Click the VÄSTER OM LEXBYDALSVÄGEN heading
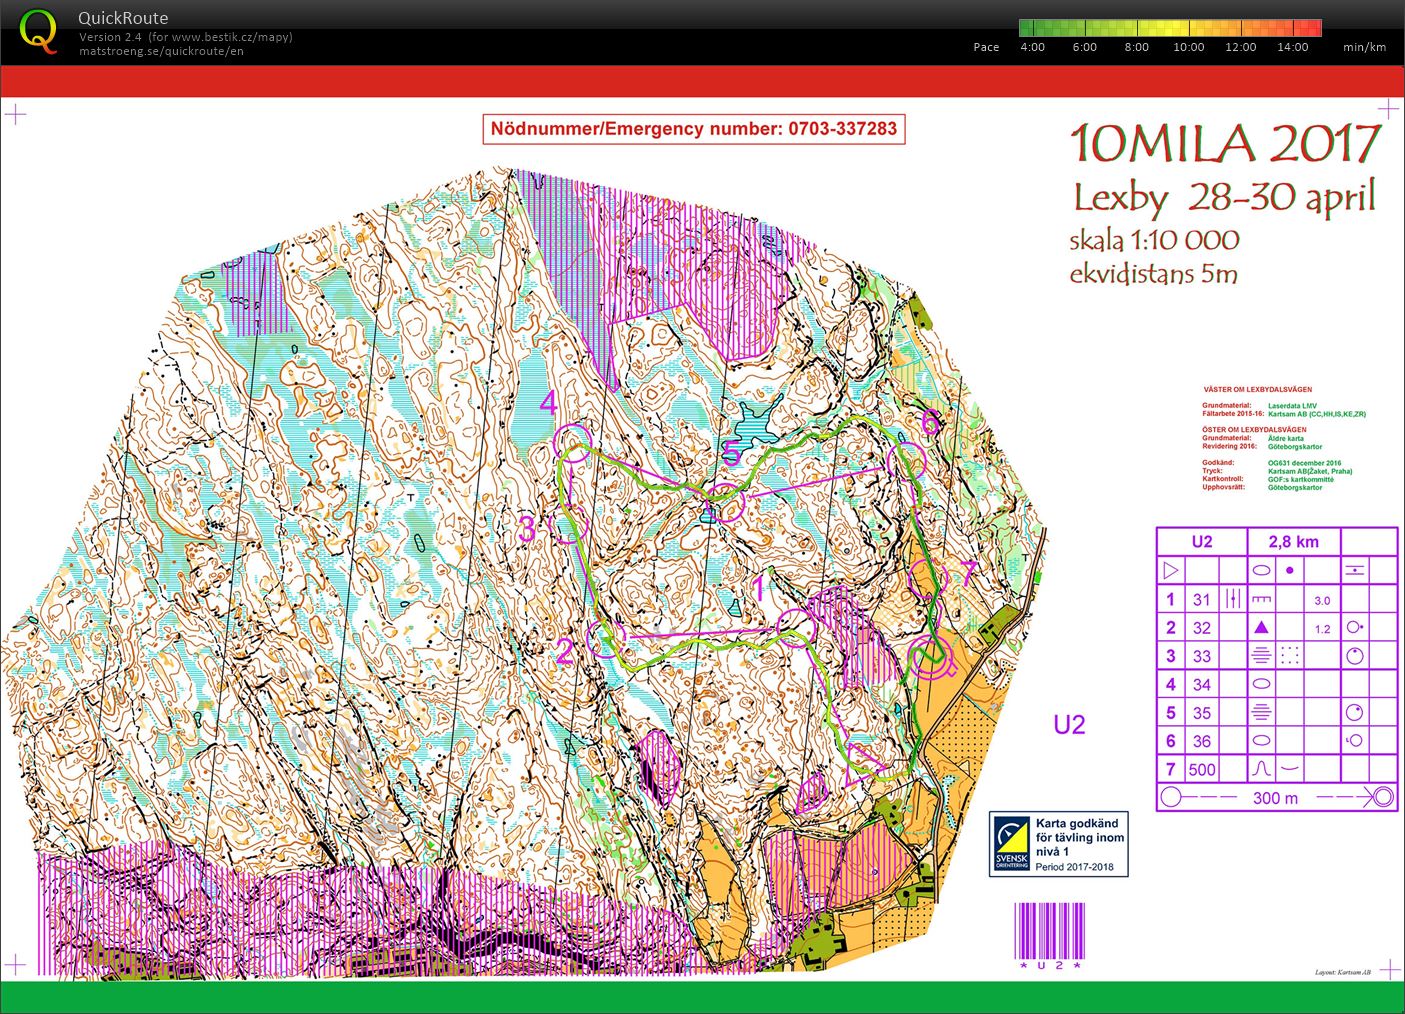 point(1257,390)
